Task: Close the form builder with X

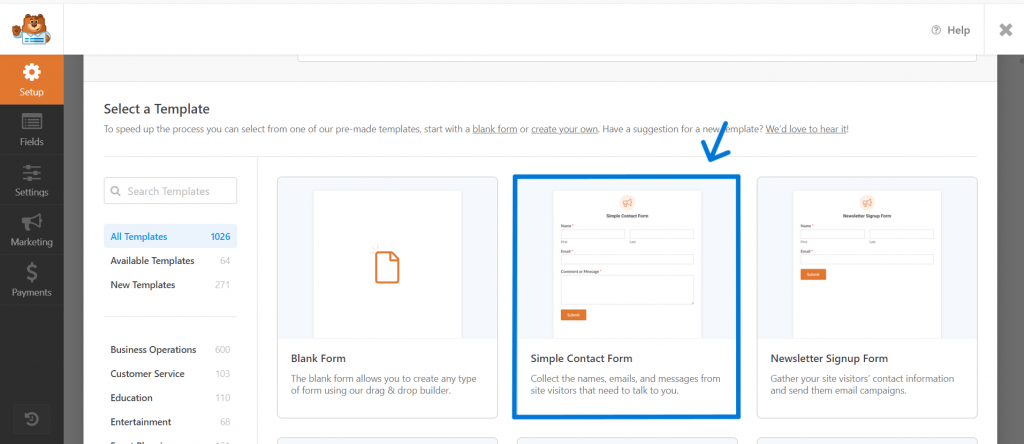Action: (1006, 30)
